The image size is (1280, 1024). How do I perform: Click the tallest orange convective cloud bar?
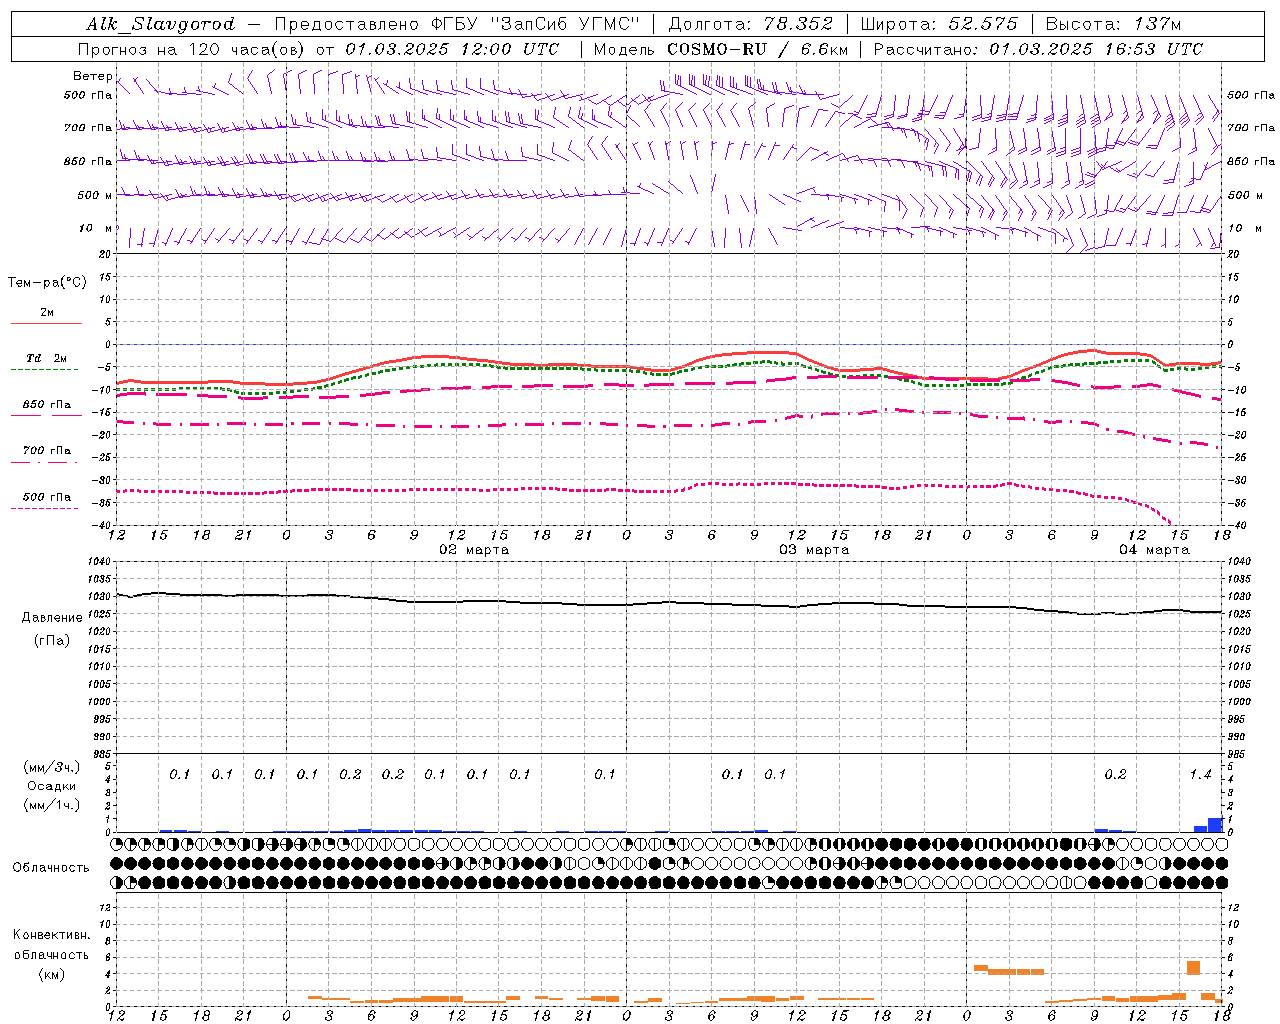point(1193,967)
